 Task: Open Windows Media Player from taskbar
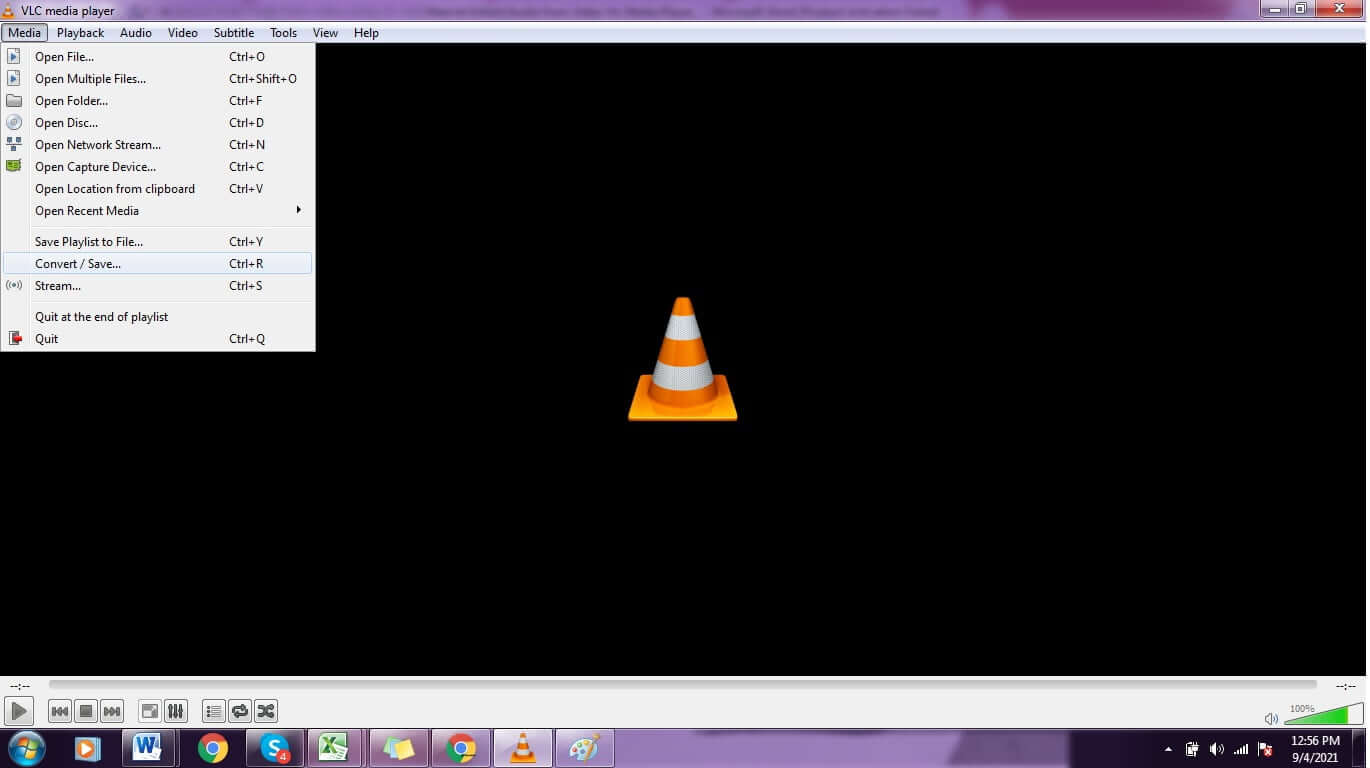point(88,748)
